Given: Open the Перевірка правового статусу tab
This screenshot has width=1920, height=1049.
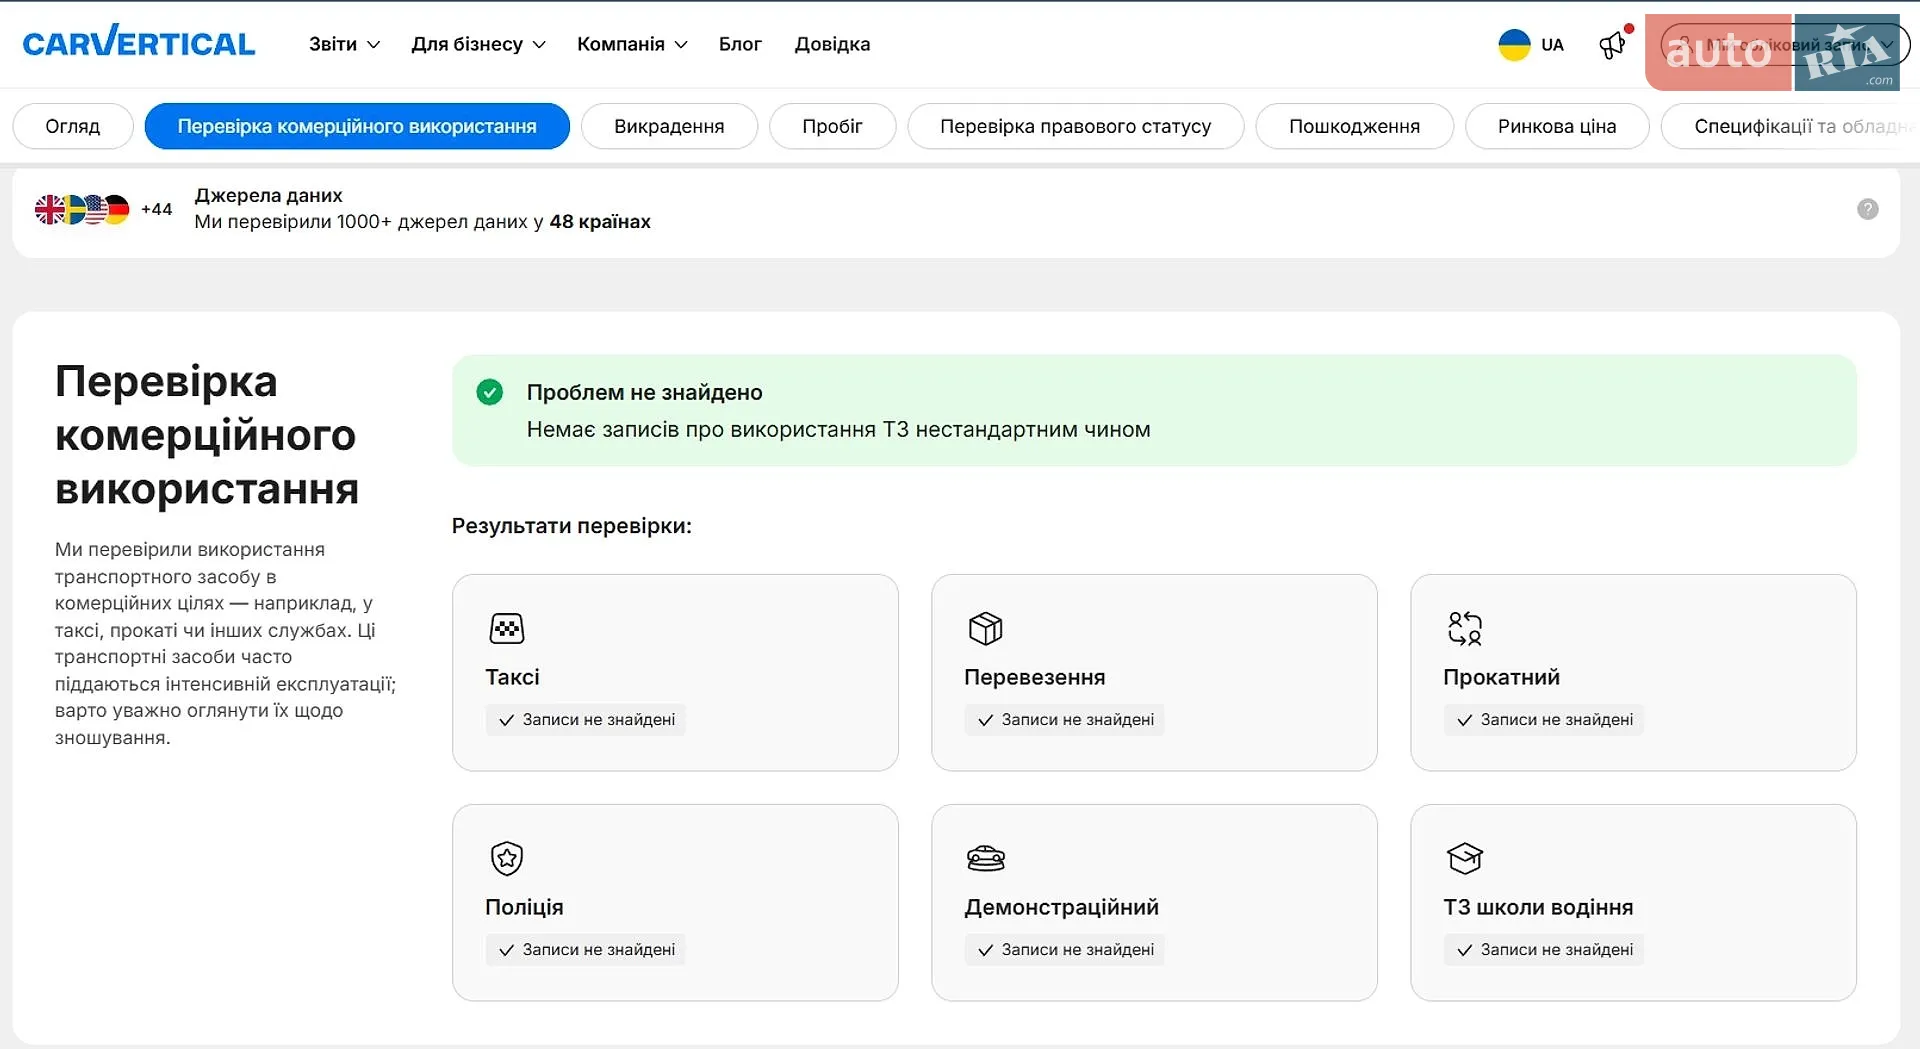Looking at the screenshot, I should (1075, 127).
